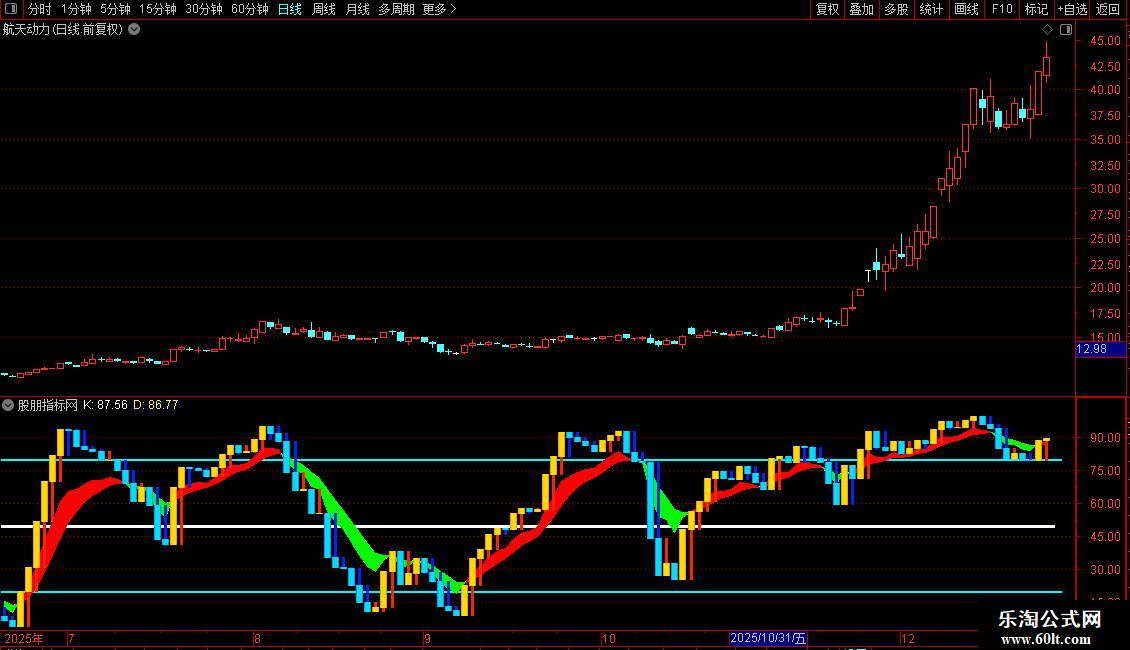This screenshot has height=650, width=1130.
Task: Open the 画线 drawing tools
Action: click(966, 9)
